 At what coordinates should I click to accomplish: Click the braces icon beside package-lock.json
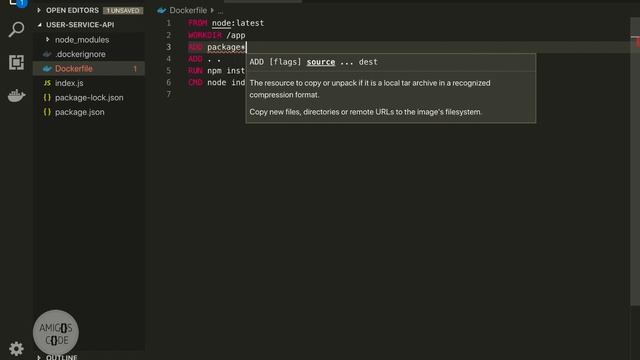pos(47,98)
